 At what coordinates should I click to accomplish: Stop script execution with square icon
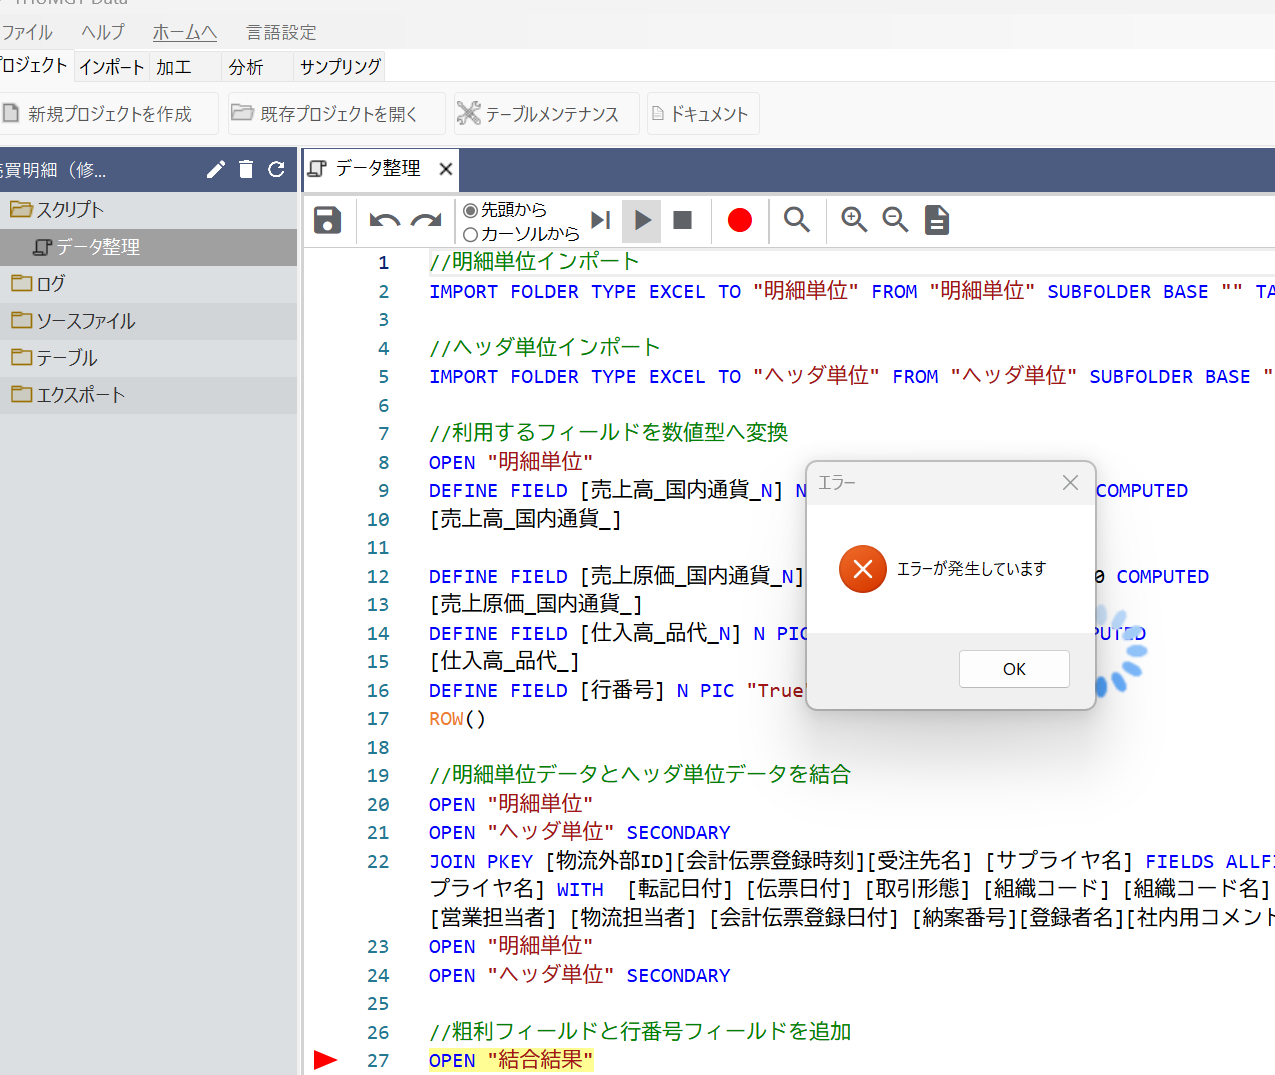tap(683, 220)
